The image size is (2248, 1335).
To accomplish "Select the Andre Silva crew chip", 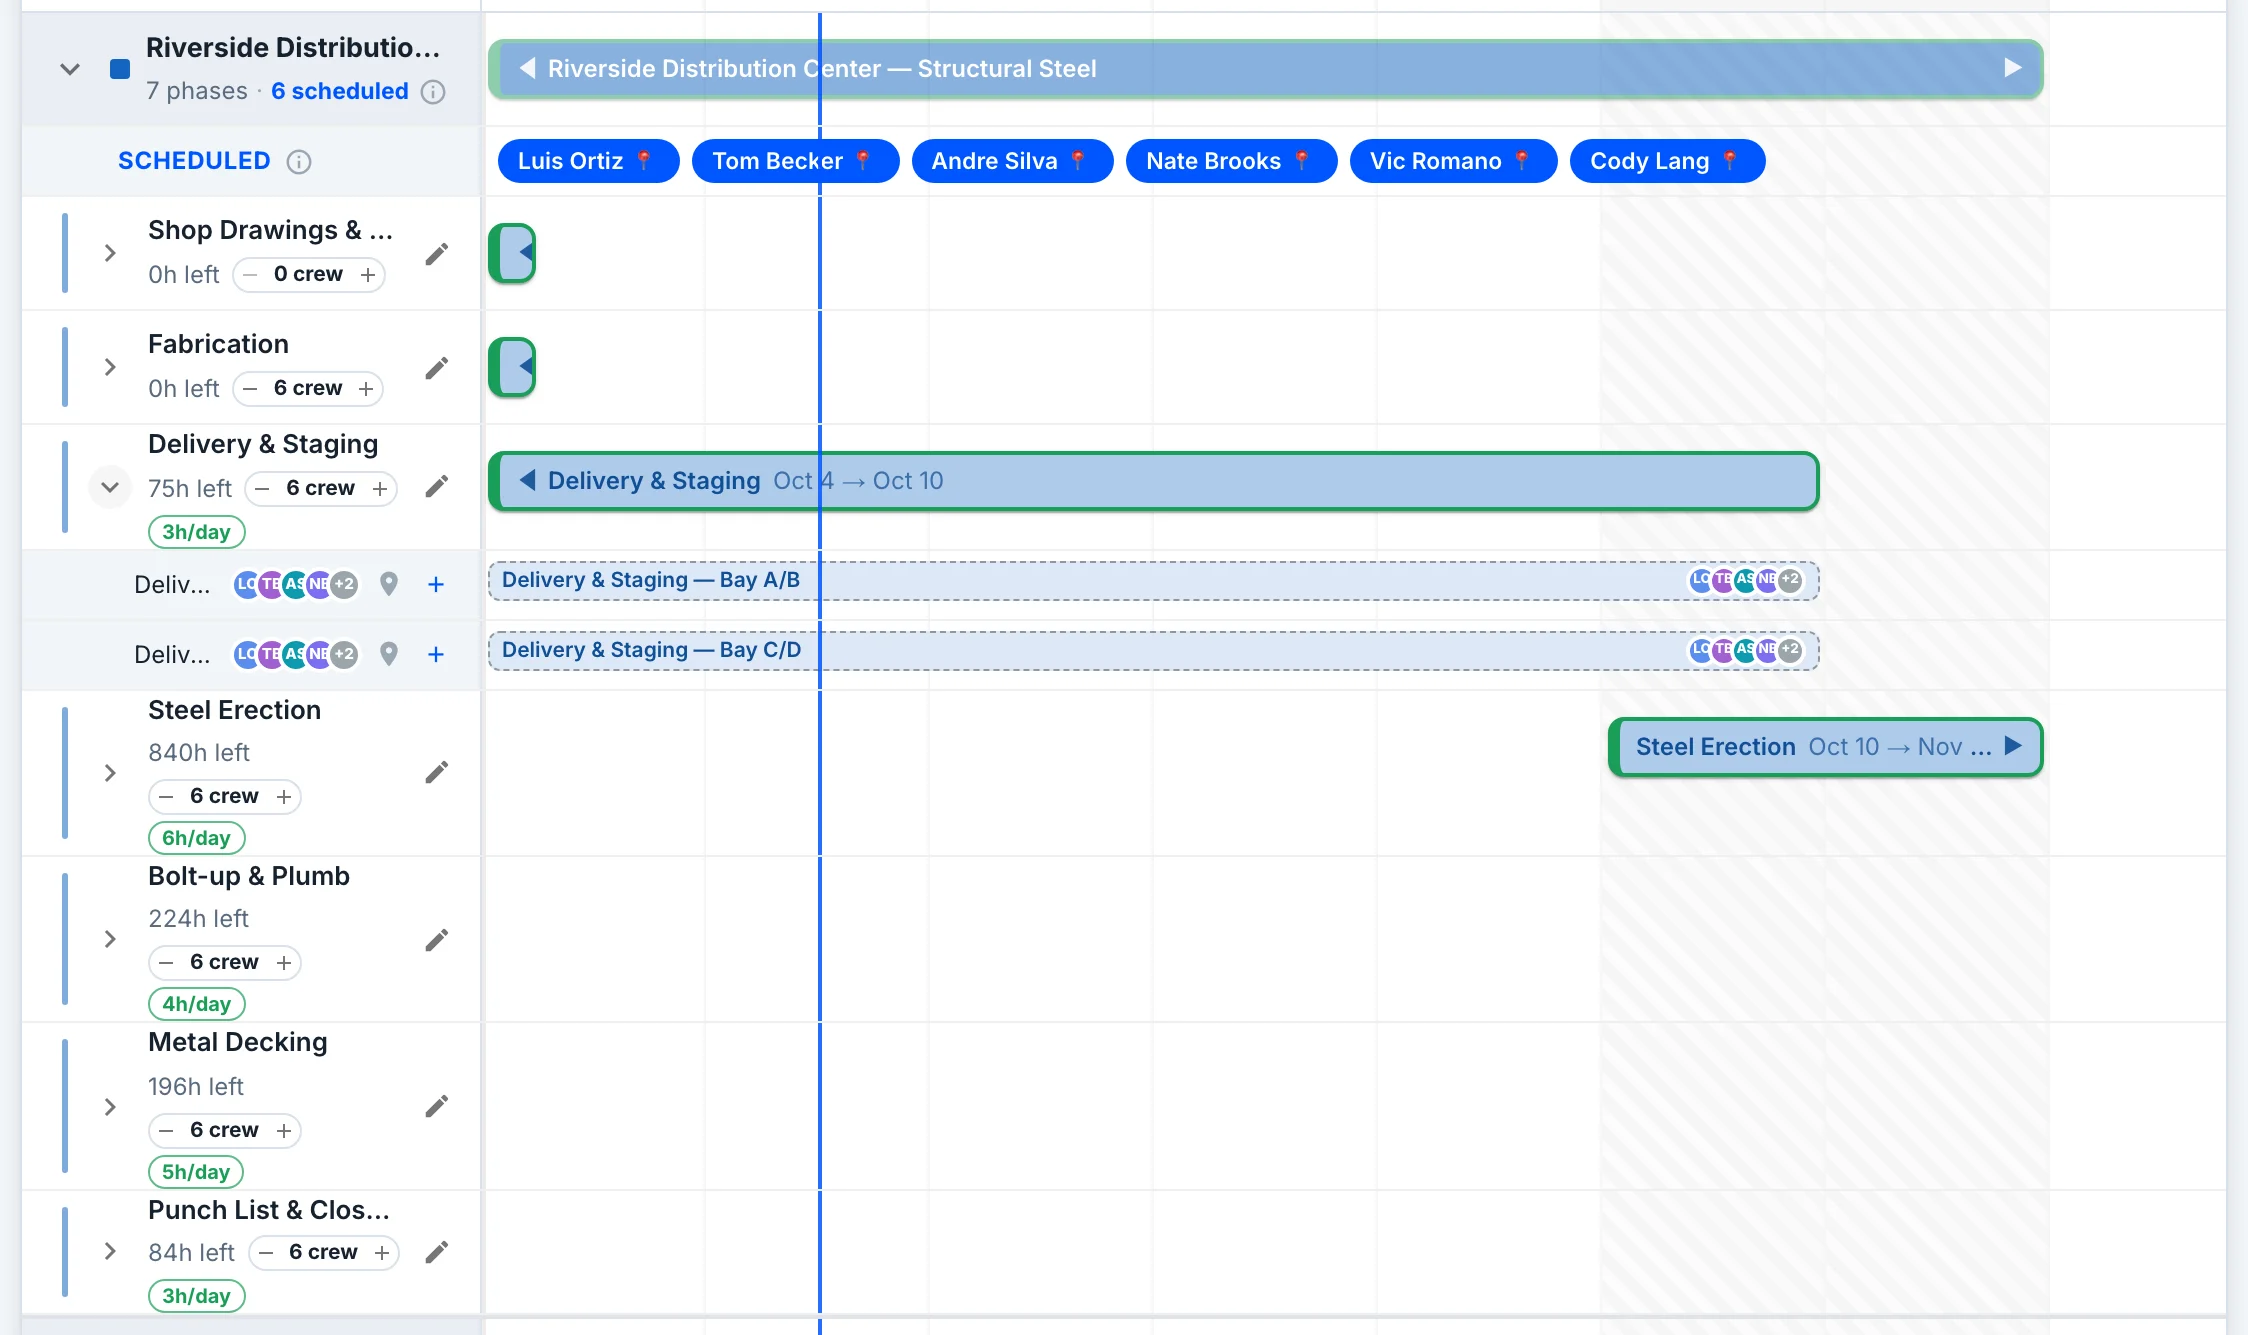I will [1012, 161].
